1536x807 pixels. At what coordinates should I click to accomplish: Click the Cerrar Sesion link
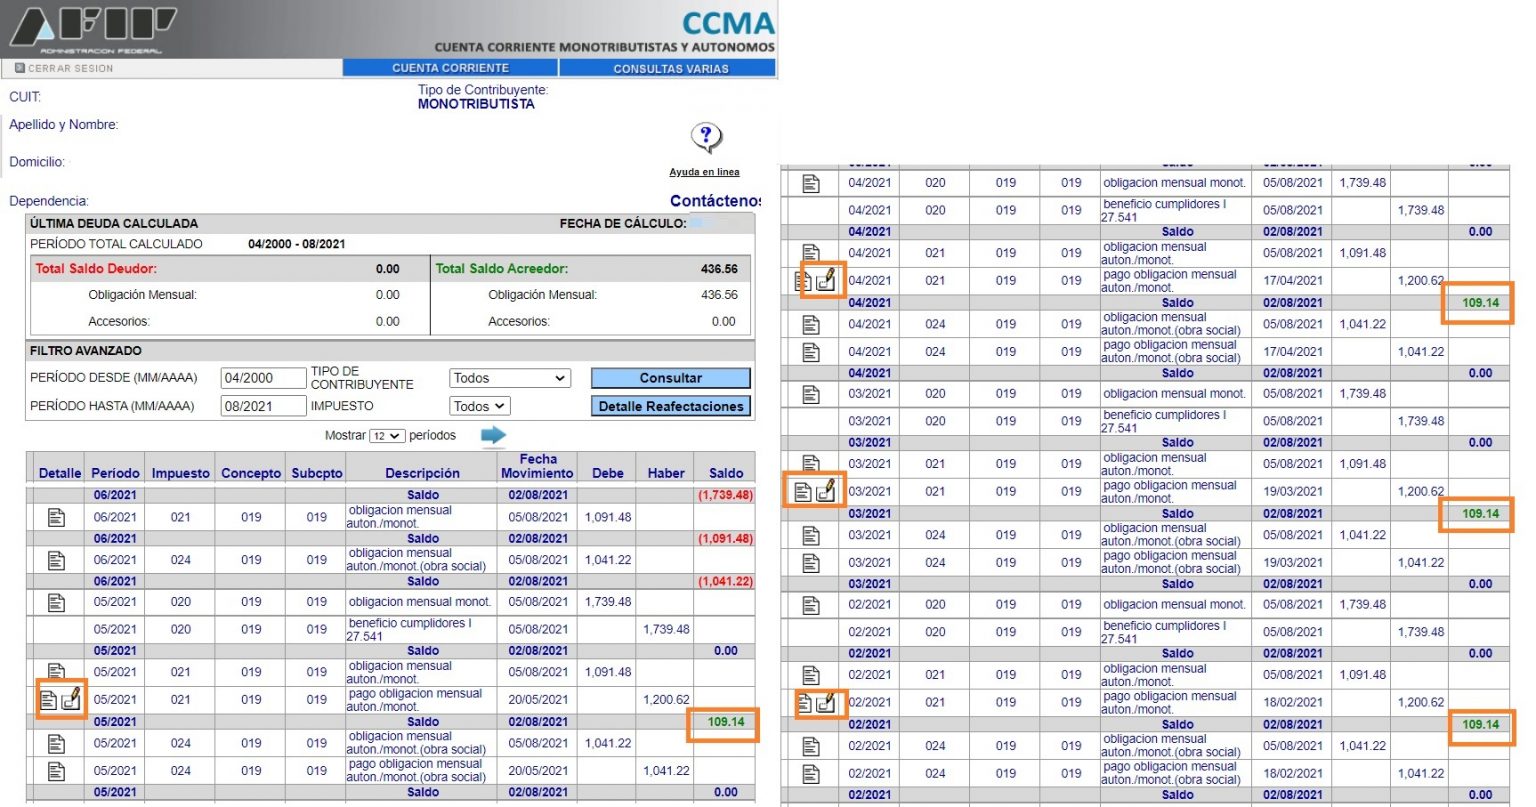pyautogui.click(x=64, y=68)
